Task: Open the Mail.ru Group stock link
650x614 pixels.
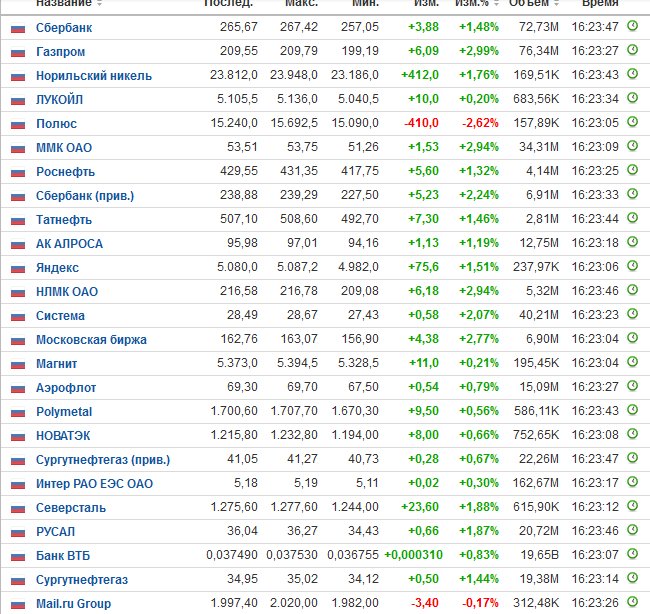Action: pyautogui.click(x=73, y=604)
